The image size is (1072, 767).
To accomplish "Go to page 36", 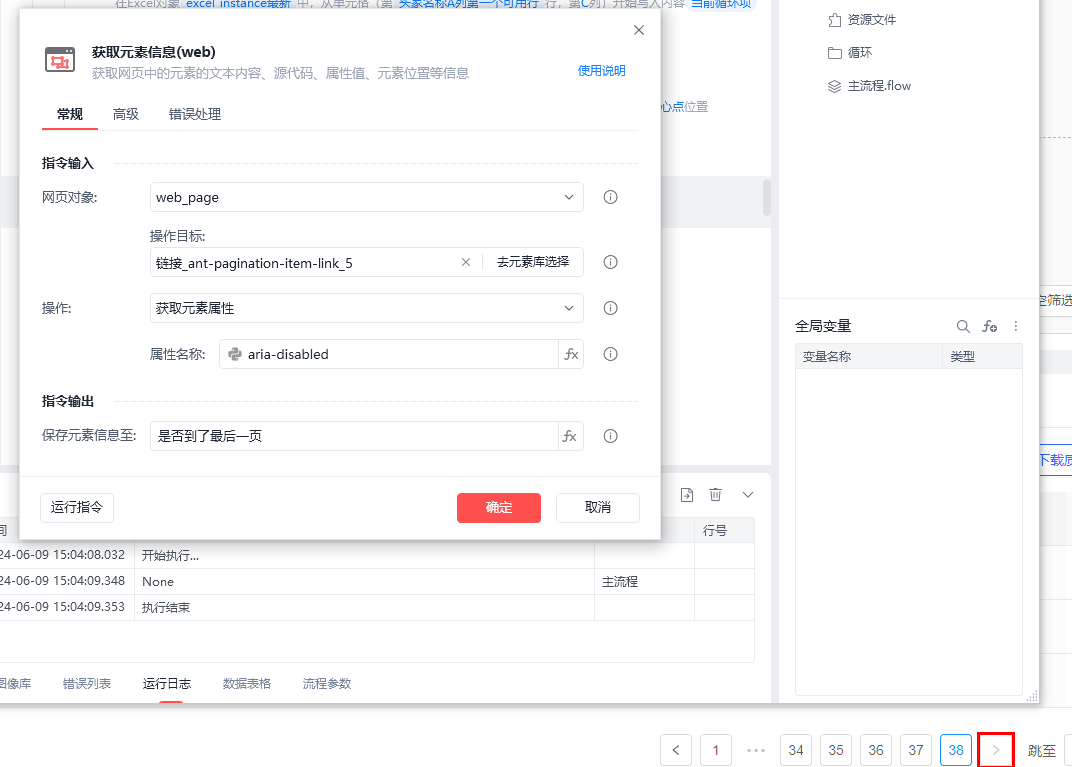I will [876, 750].
